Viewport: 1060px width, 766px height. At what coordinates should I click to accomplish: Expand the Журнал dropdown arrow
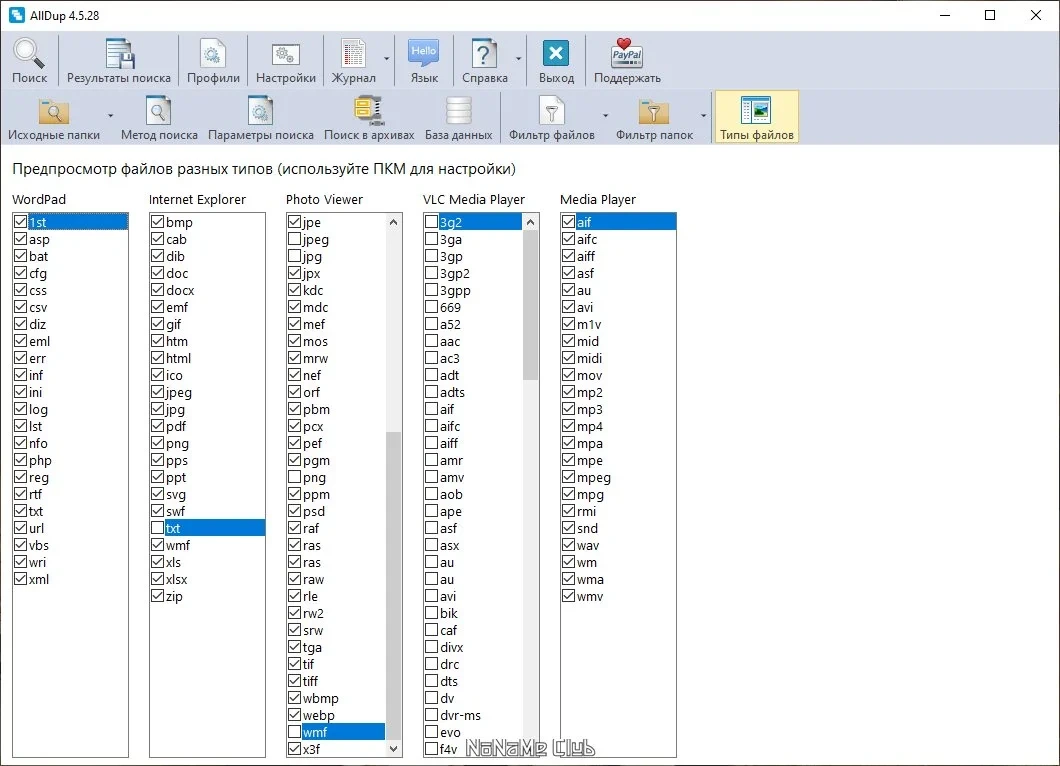coord(387,59)
